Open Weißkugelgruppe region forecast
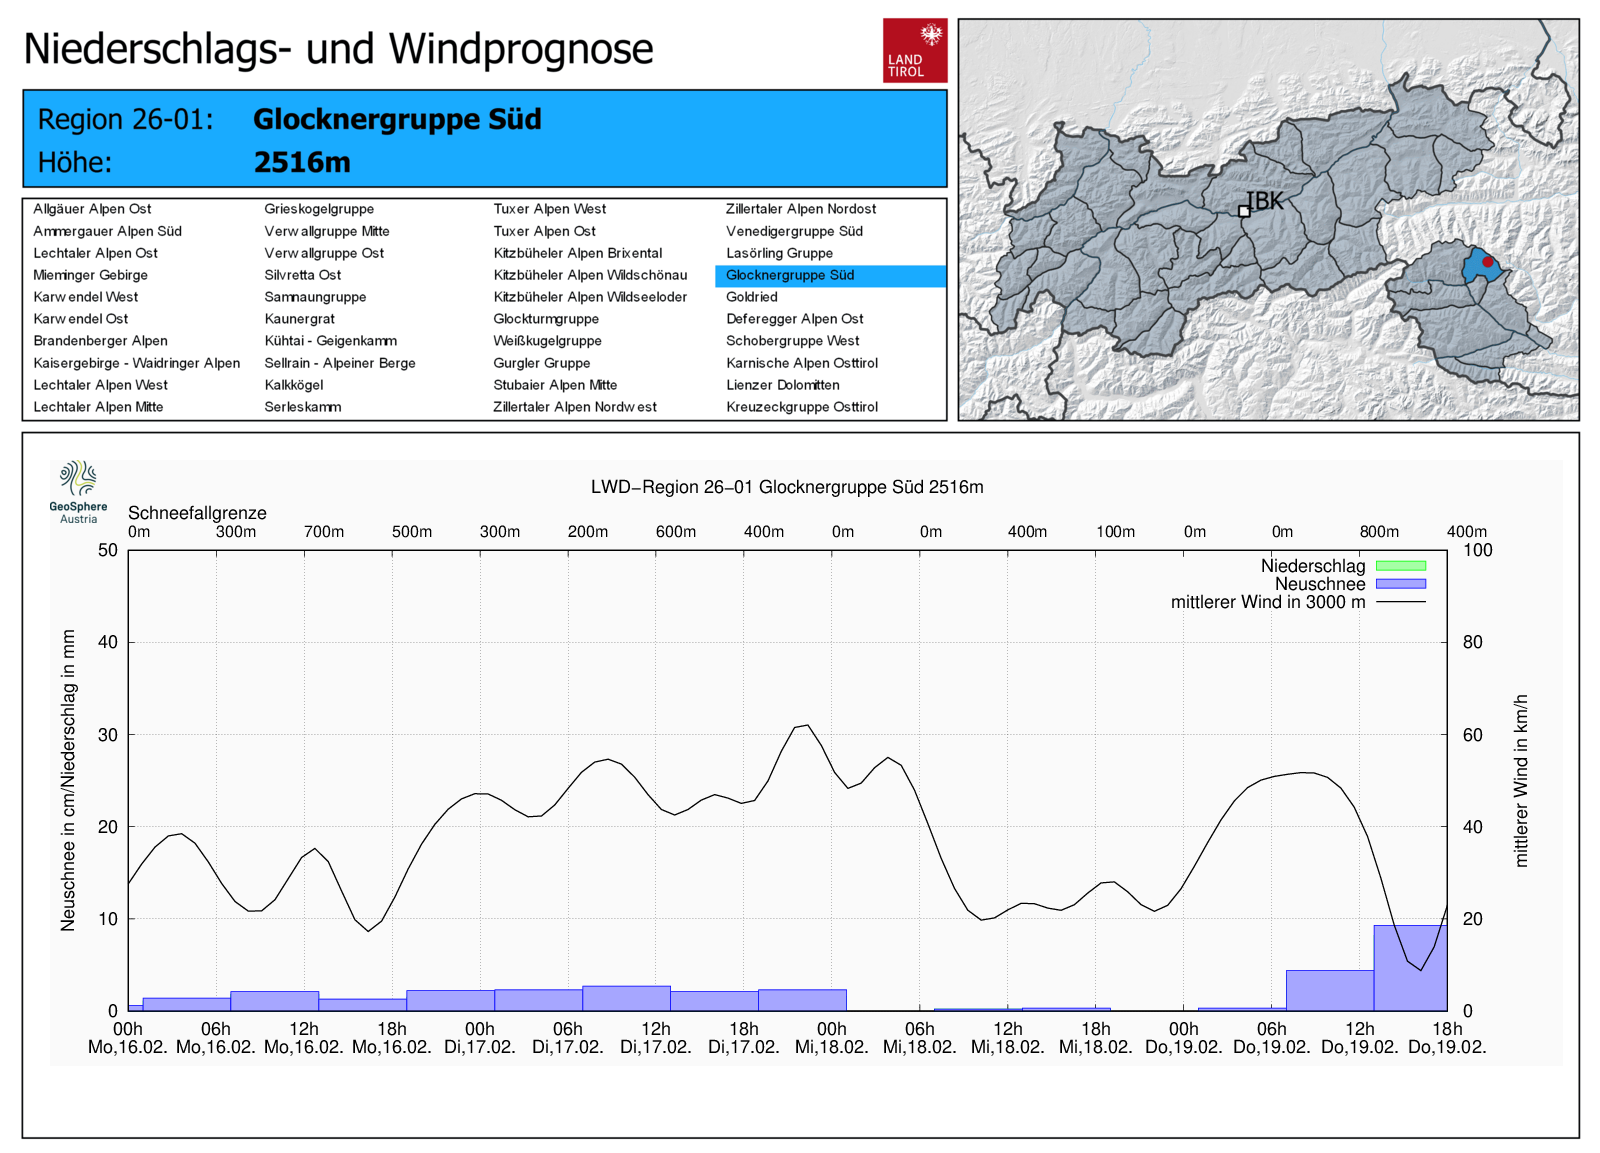This screenshot has width=1600, height=1153. [547, 341]
